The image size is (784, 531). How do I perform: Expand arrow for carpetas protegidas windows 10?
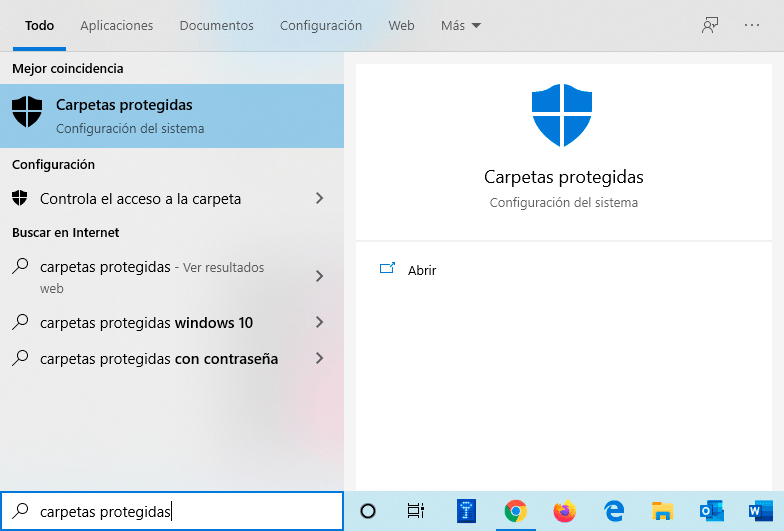point(320,322)
